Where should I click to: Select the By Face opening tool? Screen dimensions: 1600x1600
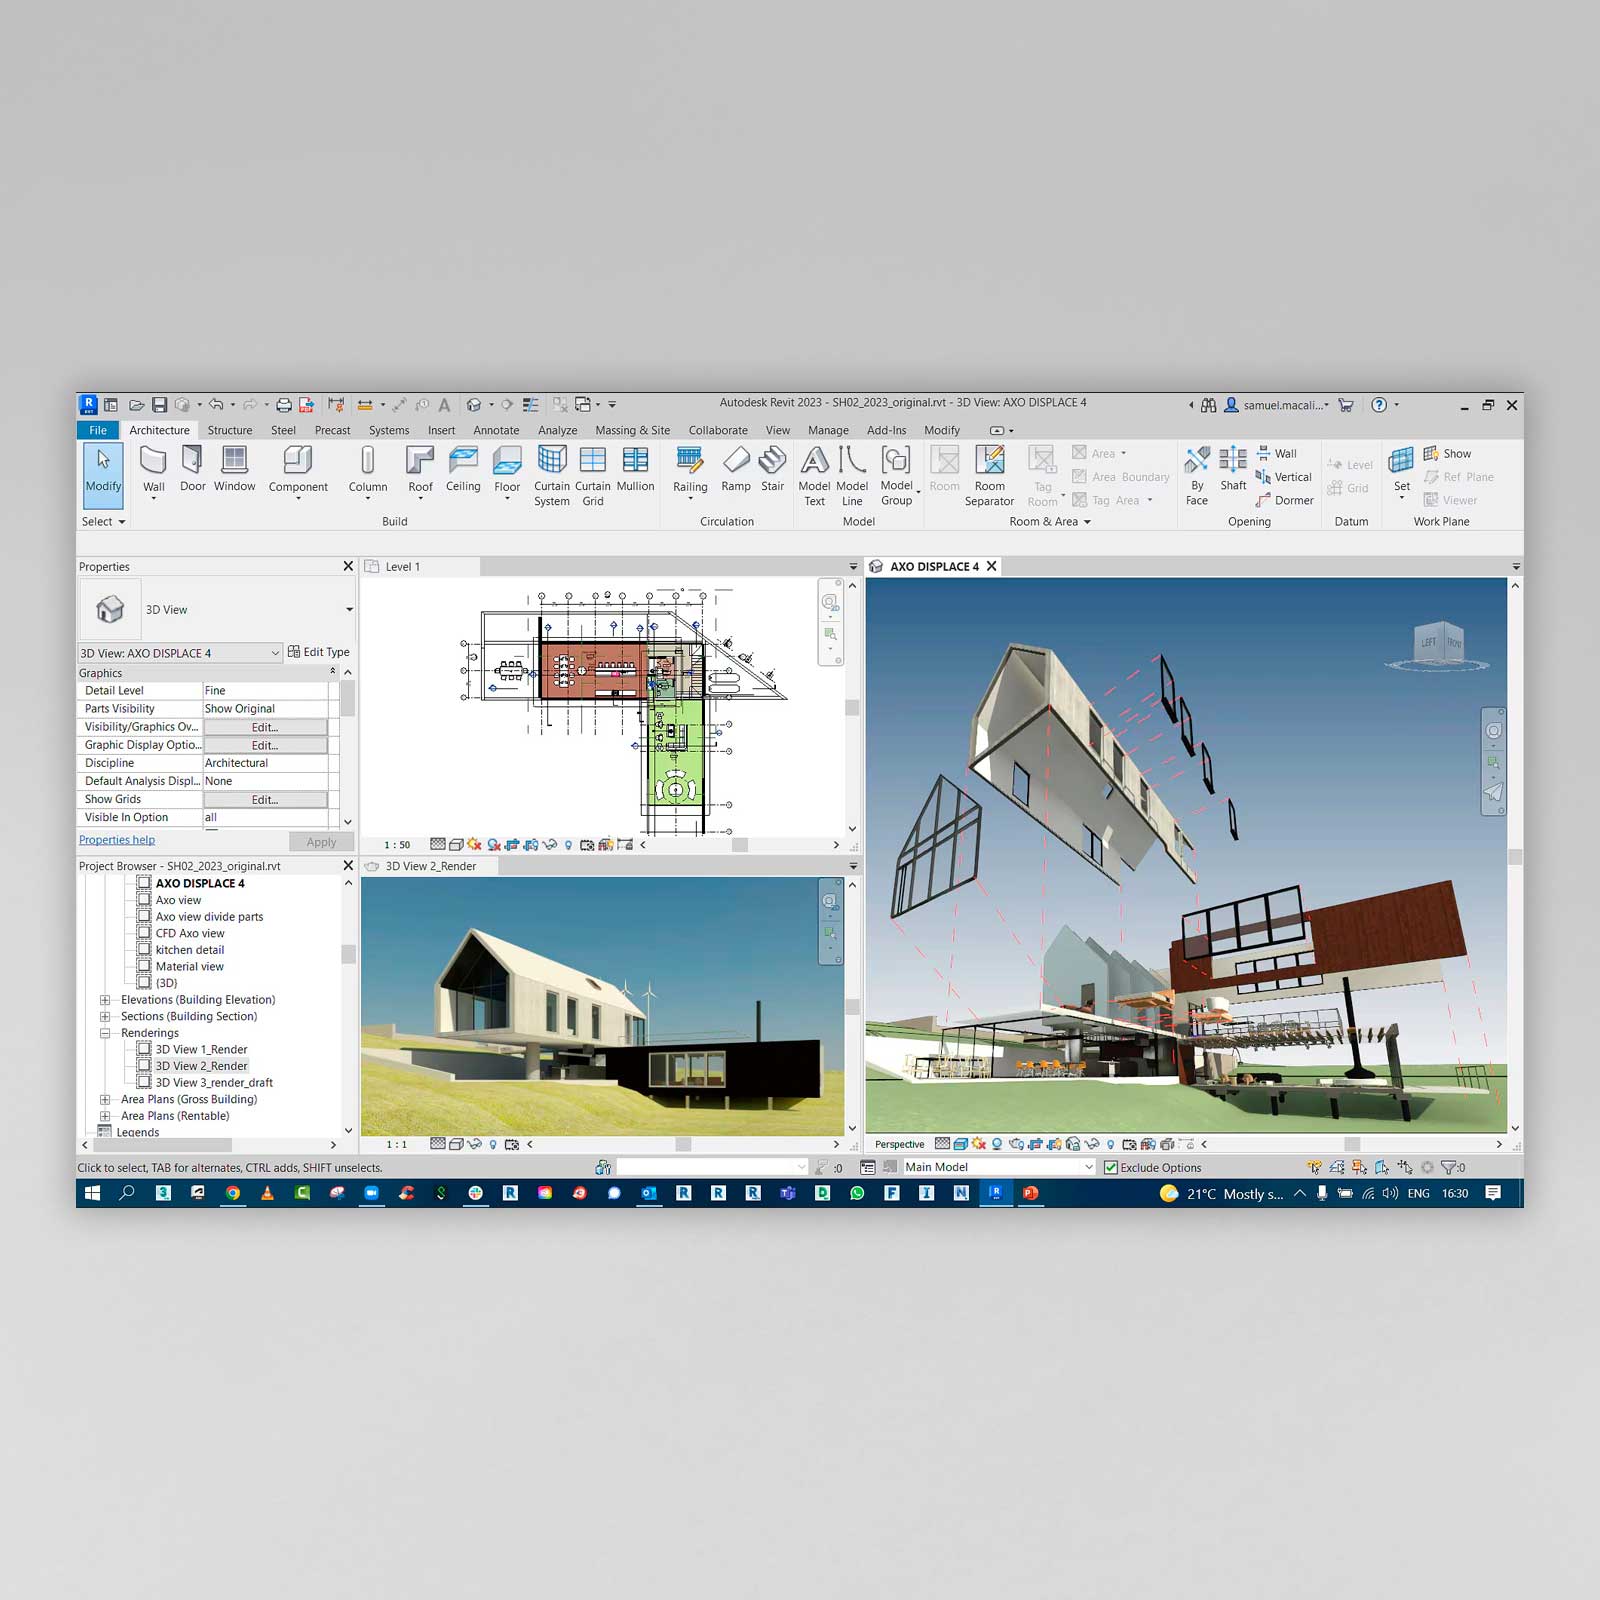click(x=1197, y=476)
